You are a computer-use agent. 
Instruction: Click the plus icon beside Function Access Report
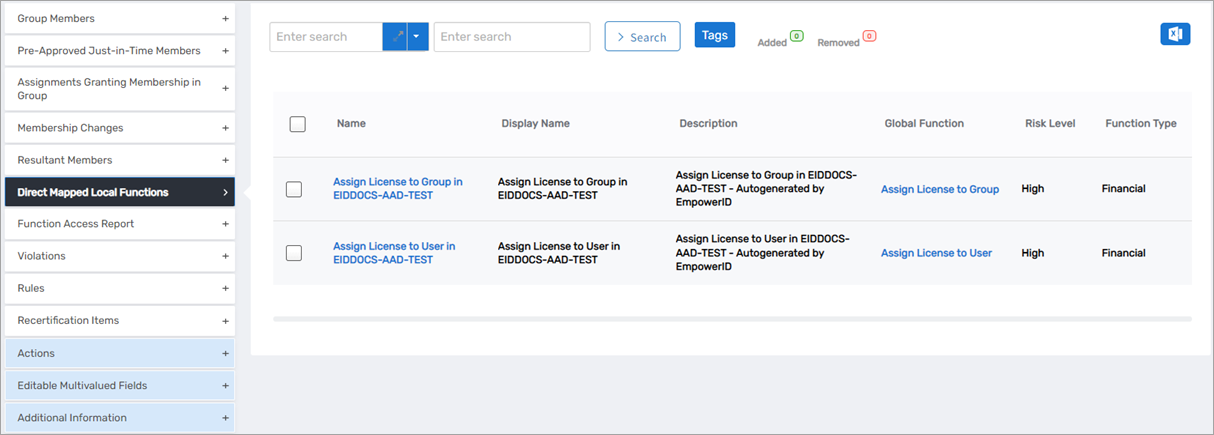coord(225,224)
